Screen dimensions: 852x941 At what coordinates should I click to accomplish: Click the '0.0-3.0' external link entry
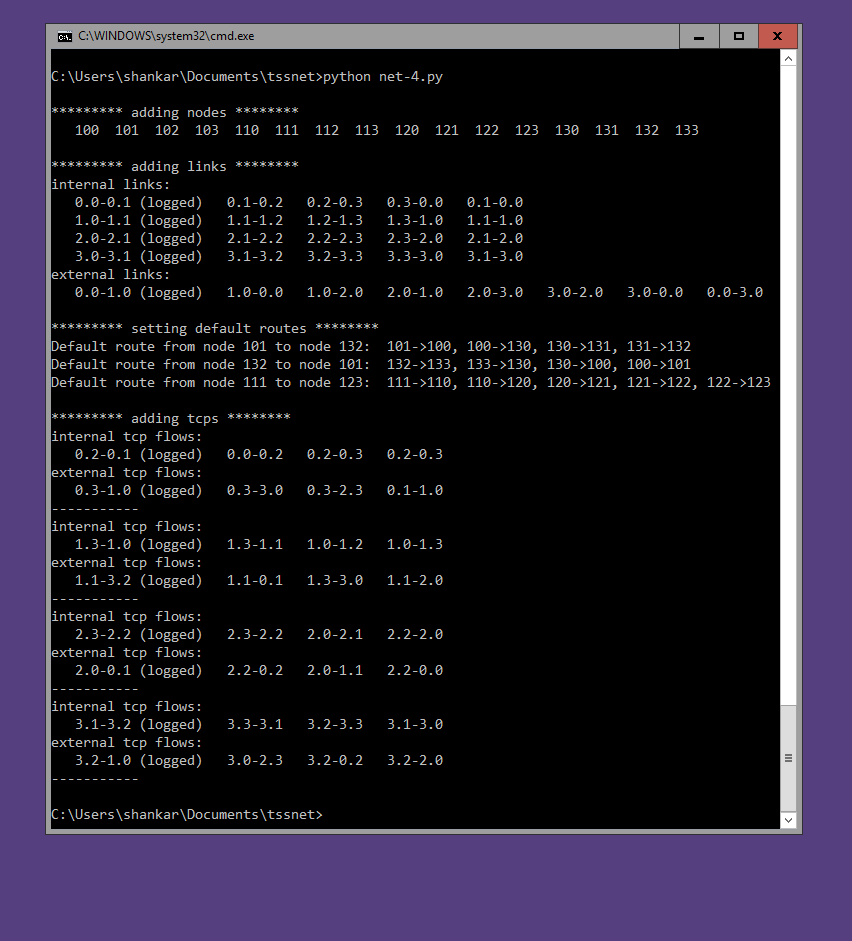pos(735,292)
